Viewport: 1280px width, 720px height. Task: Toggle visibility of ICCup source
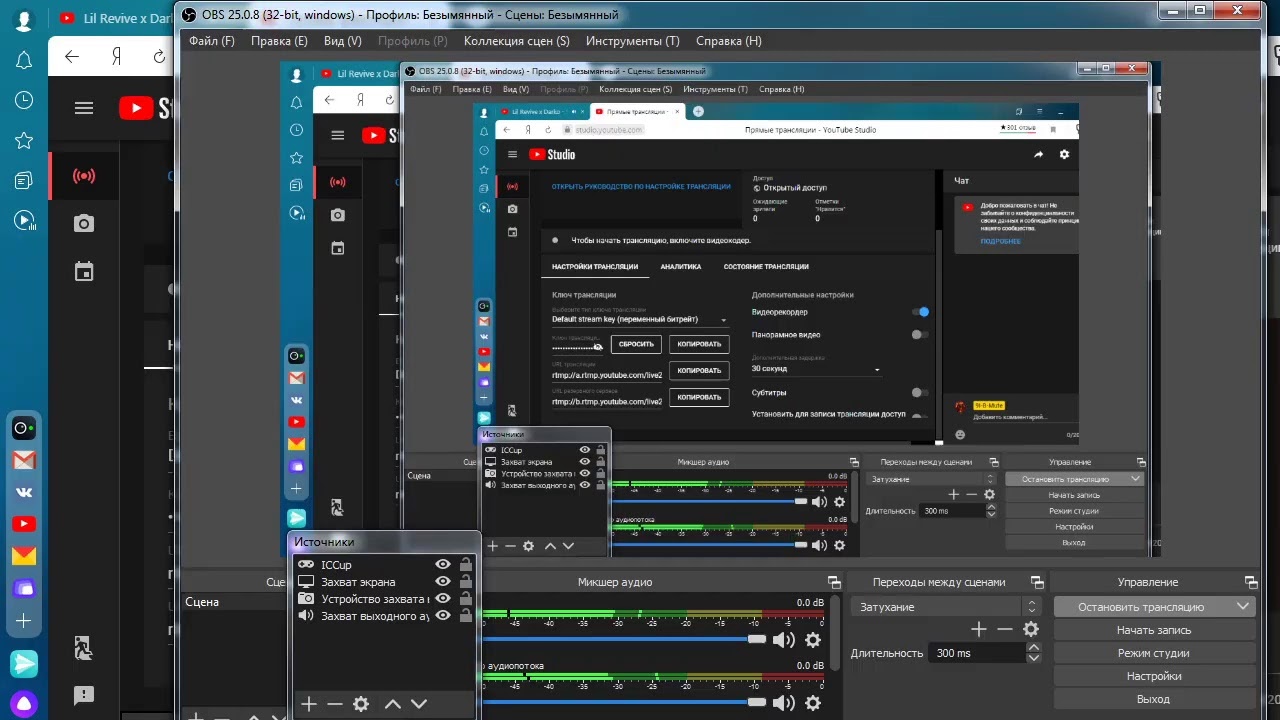pos(443,565)
